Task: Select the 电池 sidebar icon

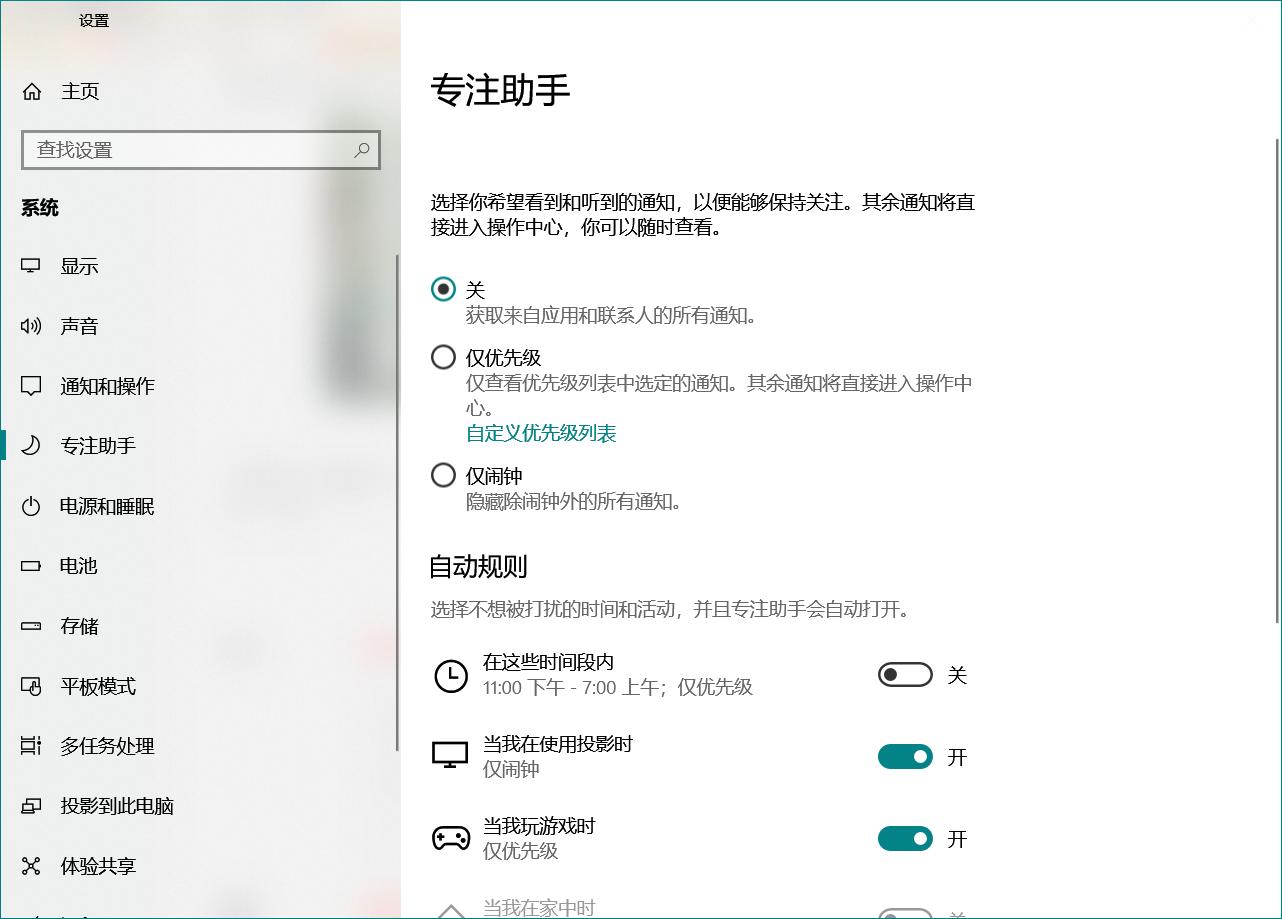Action: click(x=33, y=566)
